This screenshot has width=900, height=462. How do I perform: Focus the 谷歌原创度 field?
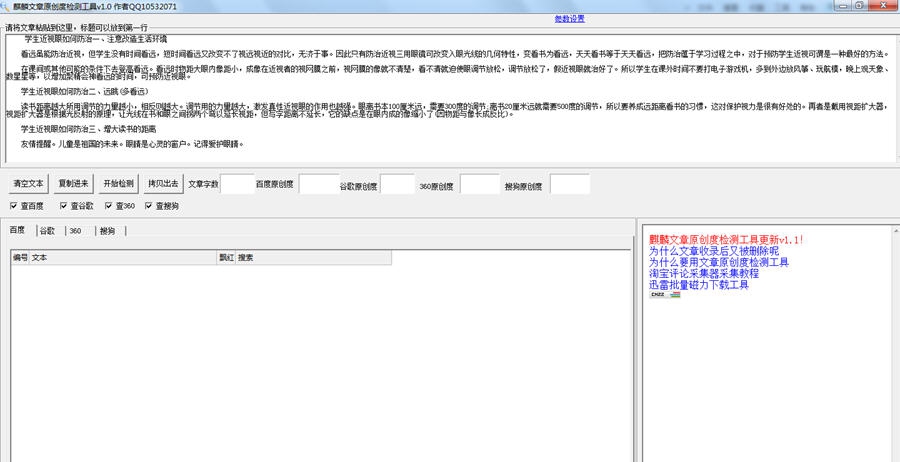[397, 184]
